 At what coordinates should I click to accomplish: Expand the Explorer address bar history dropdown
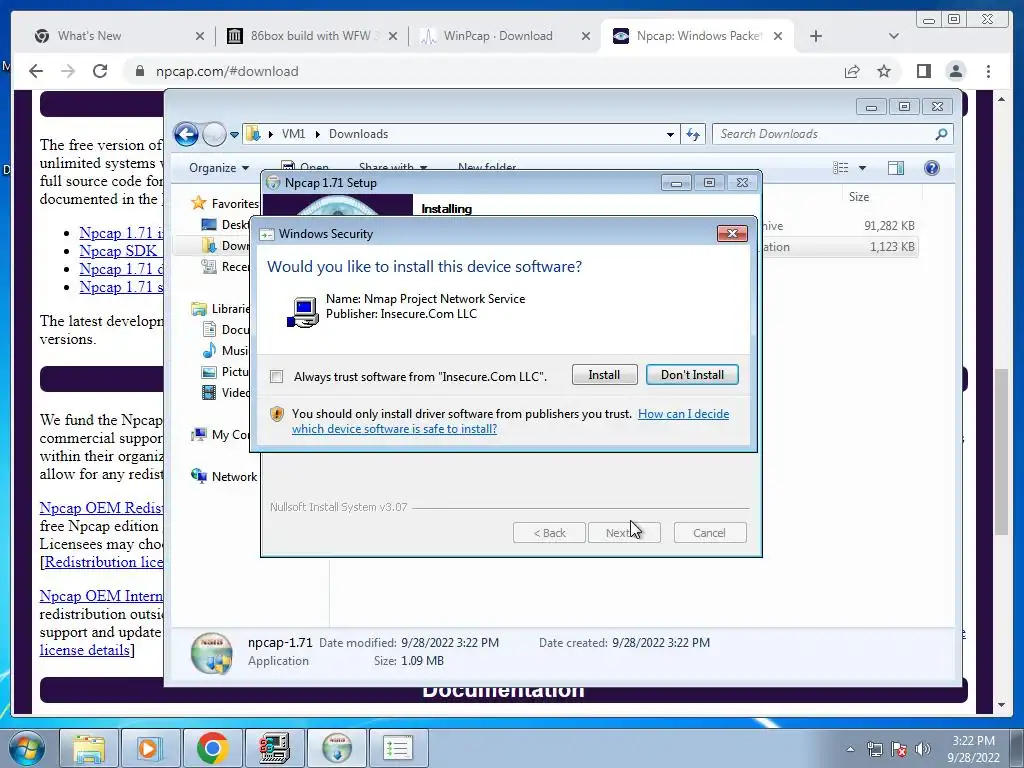670,135
